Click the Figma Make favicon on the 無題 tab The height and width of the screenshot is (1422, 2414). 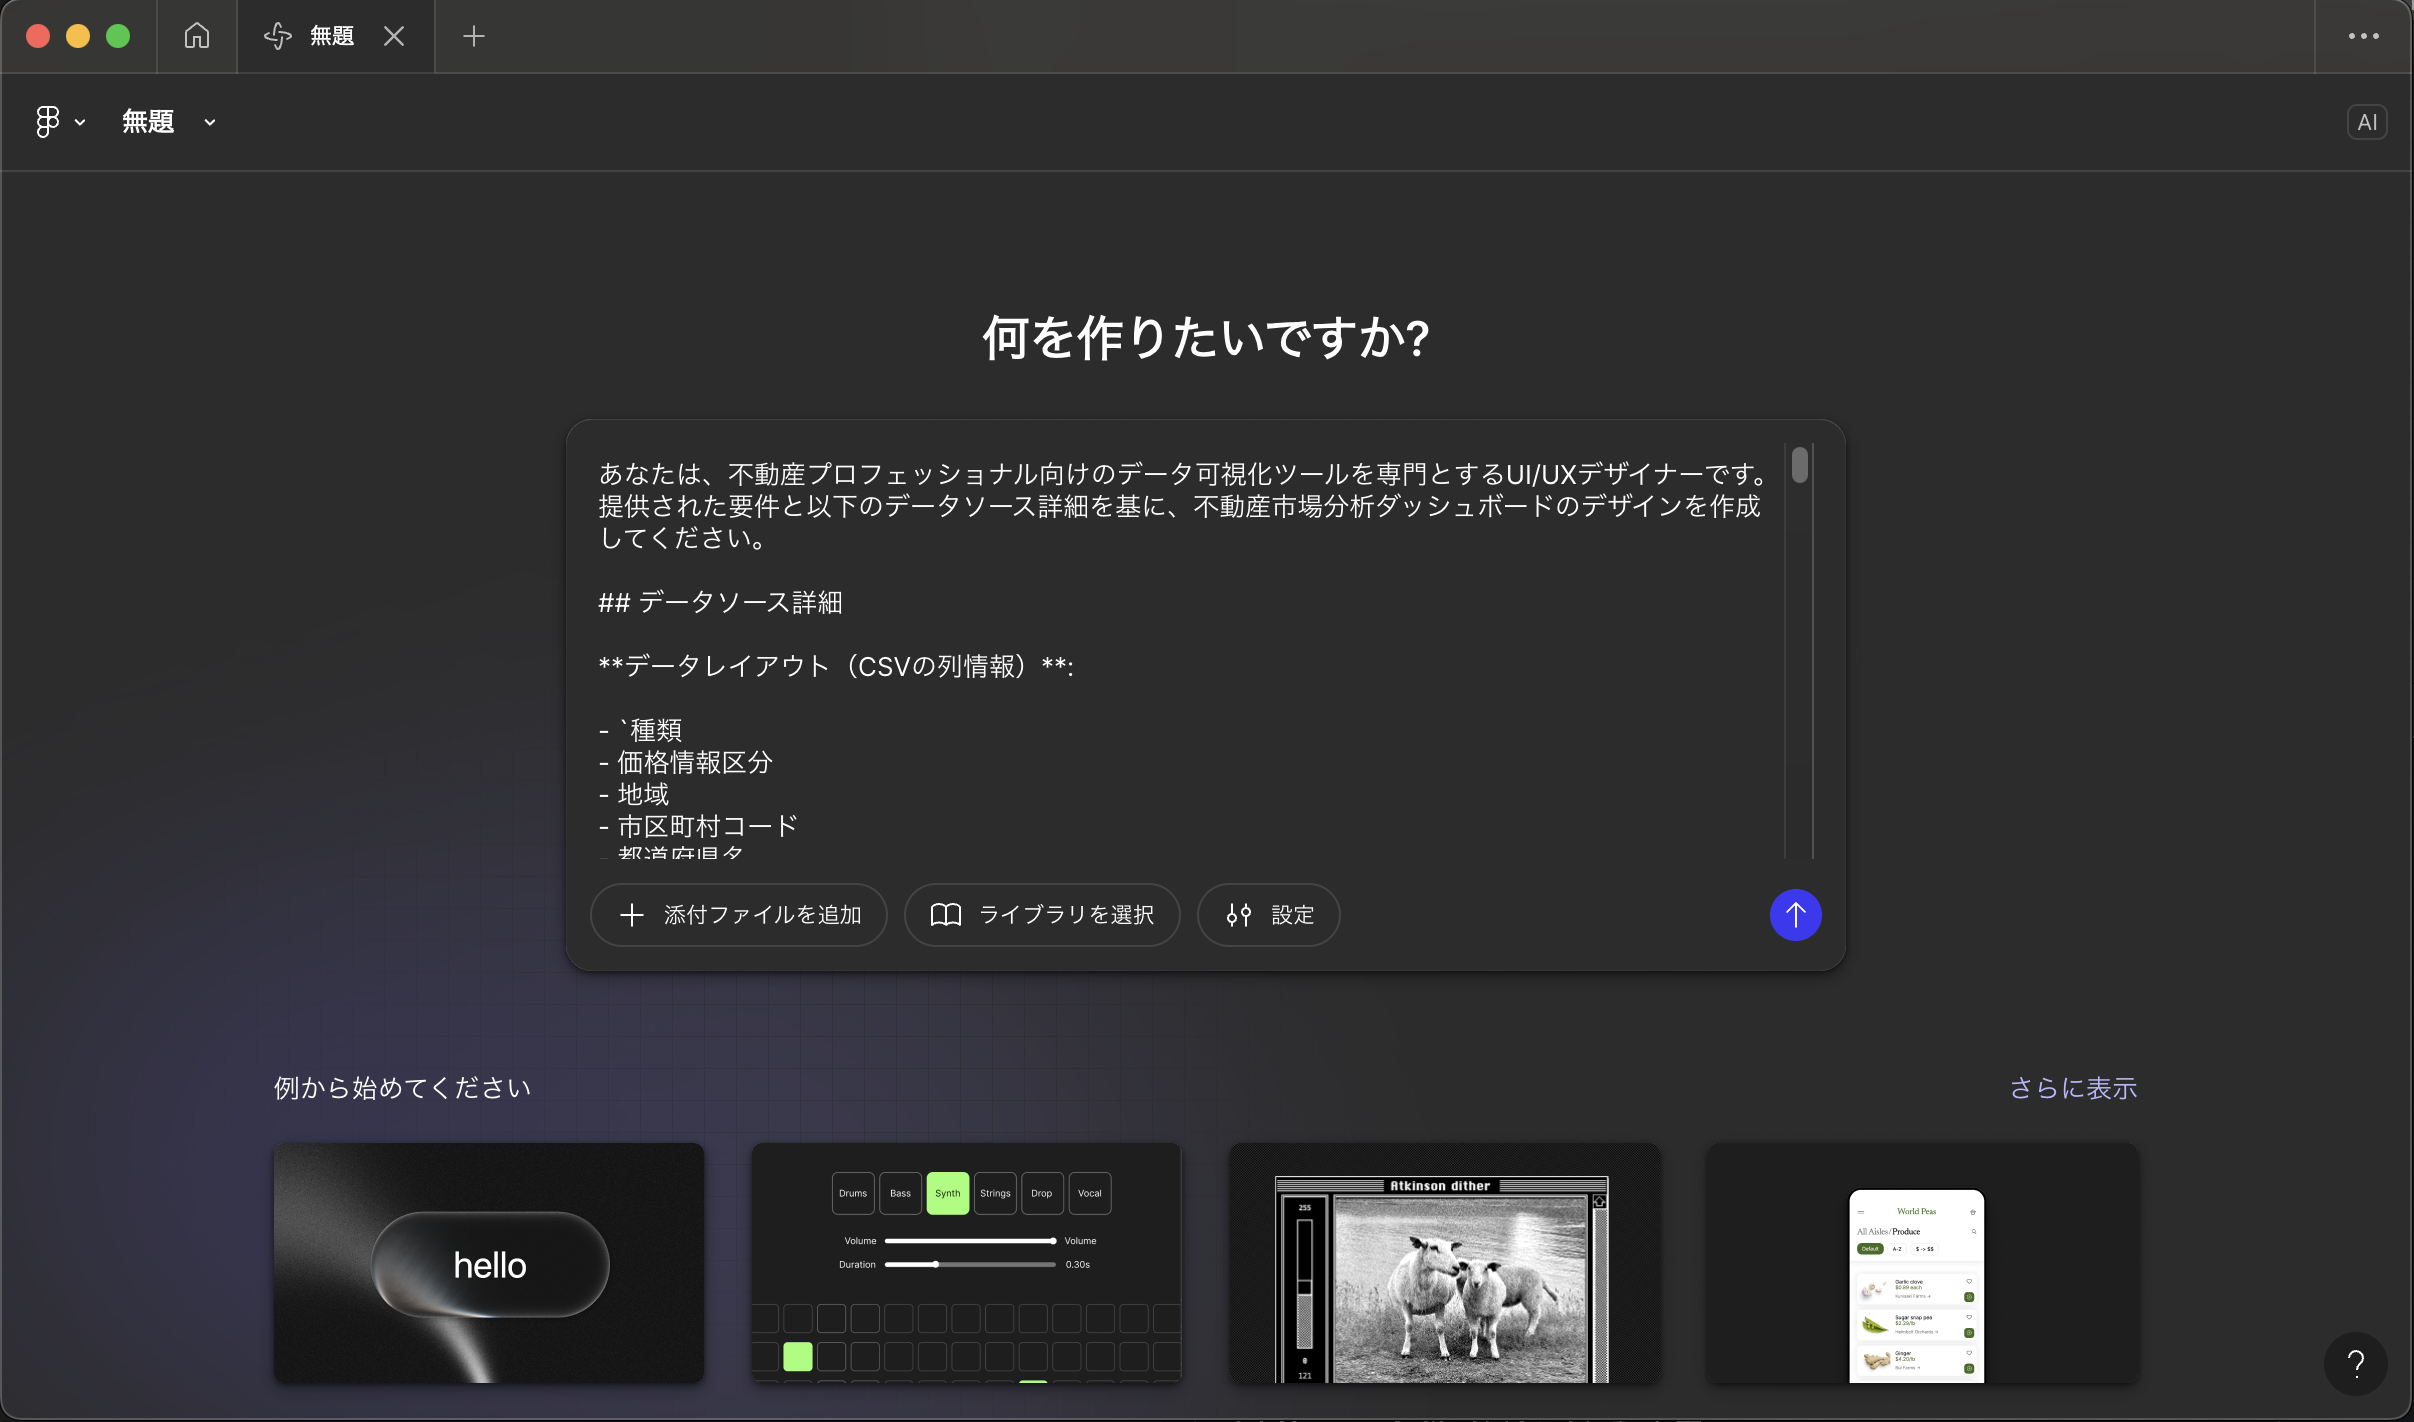[277, 36]
